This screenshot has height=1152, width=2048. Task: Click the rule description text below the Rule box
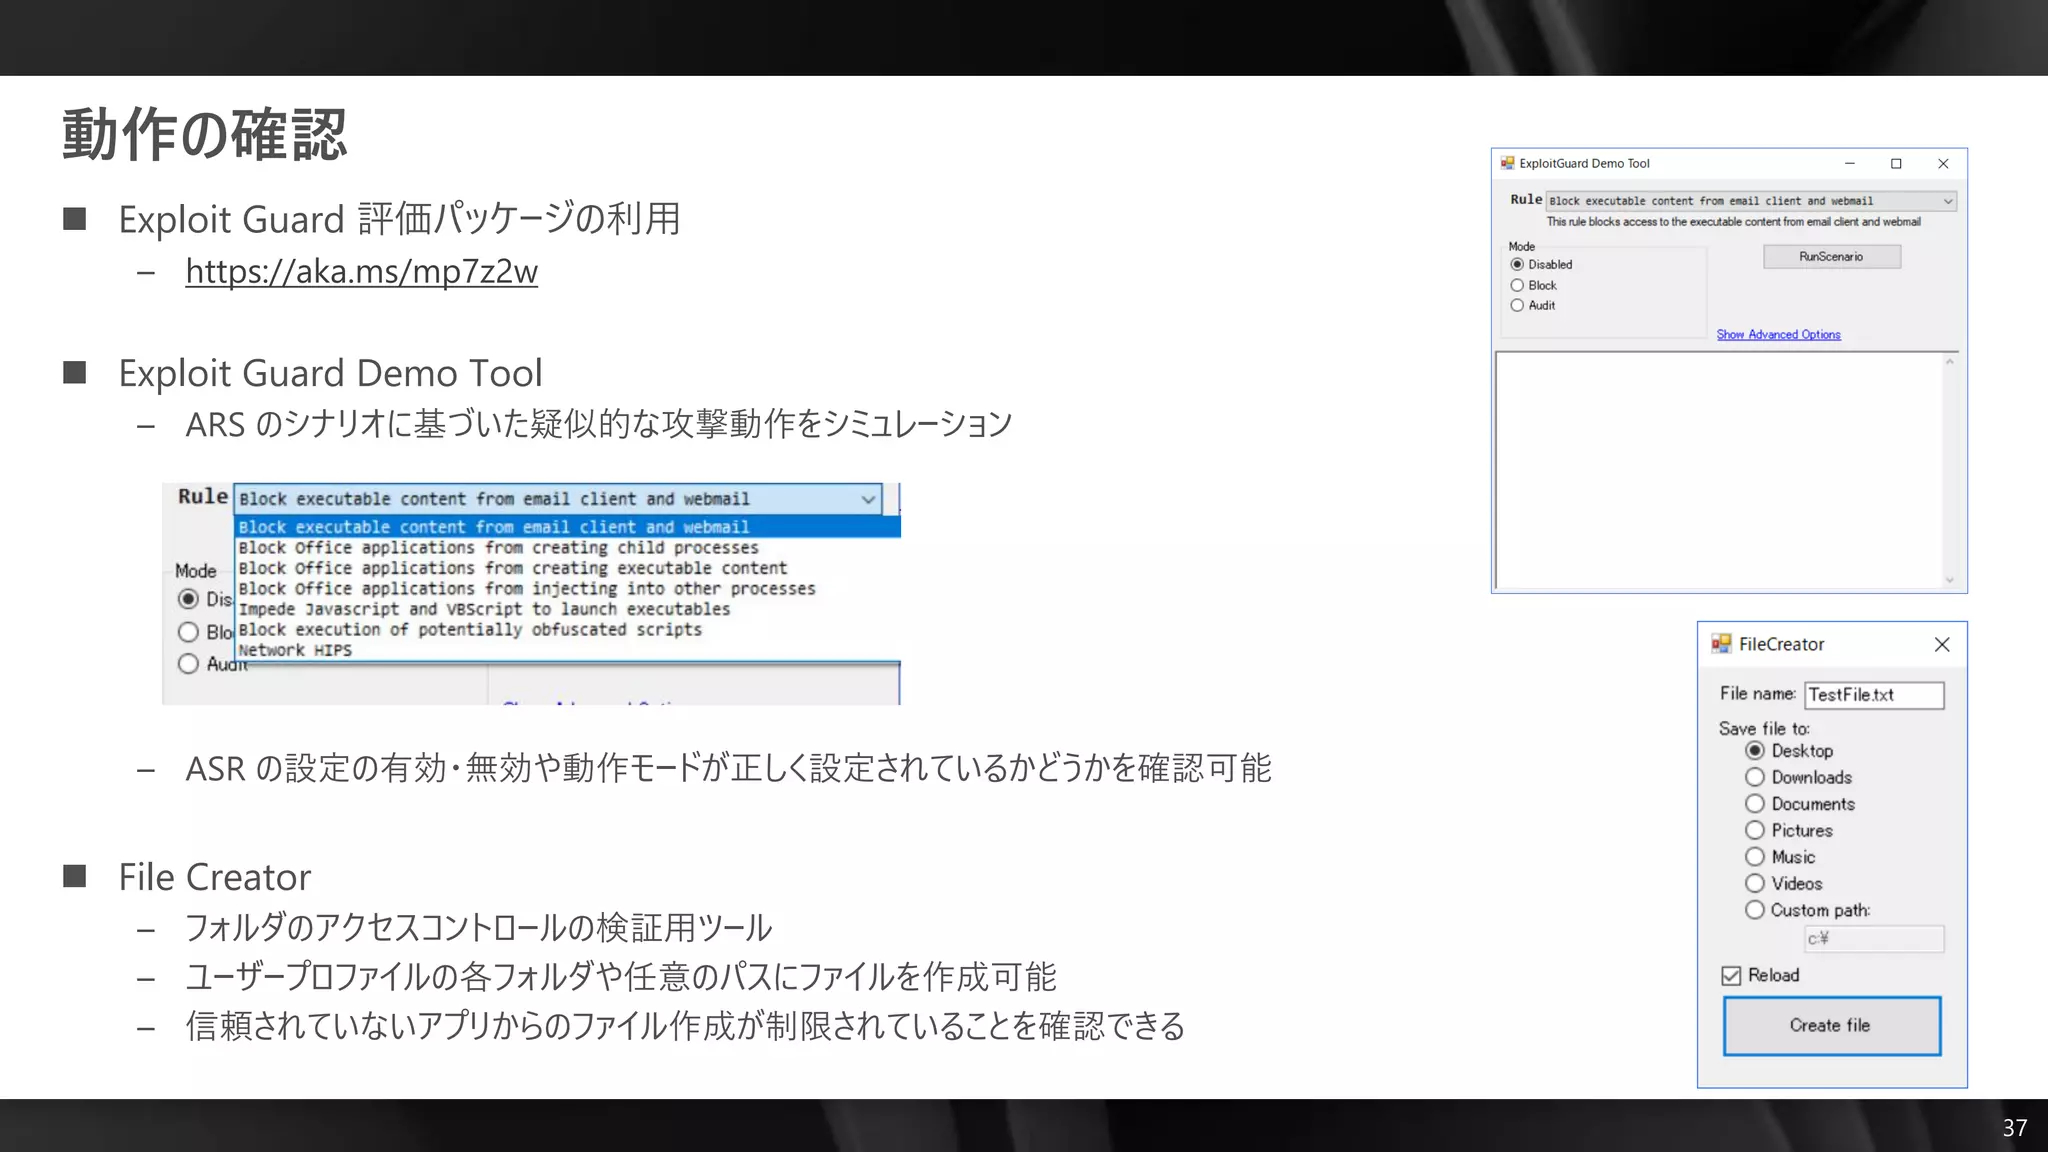click(x=1733, y=222)
